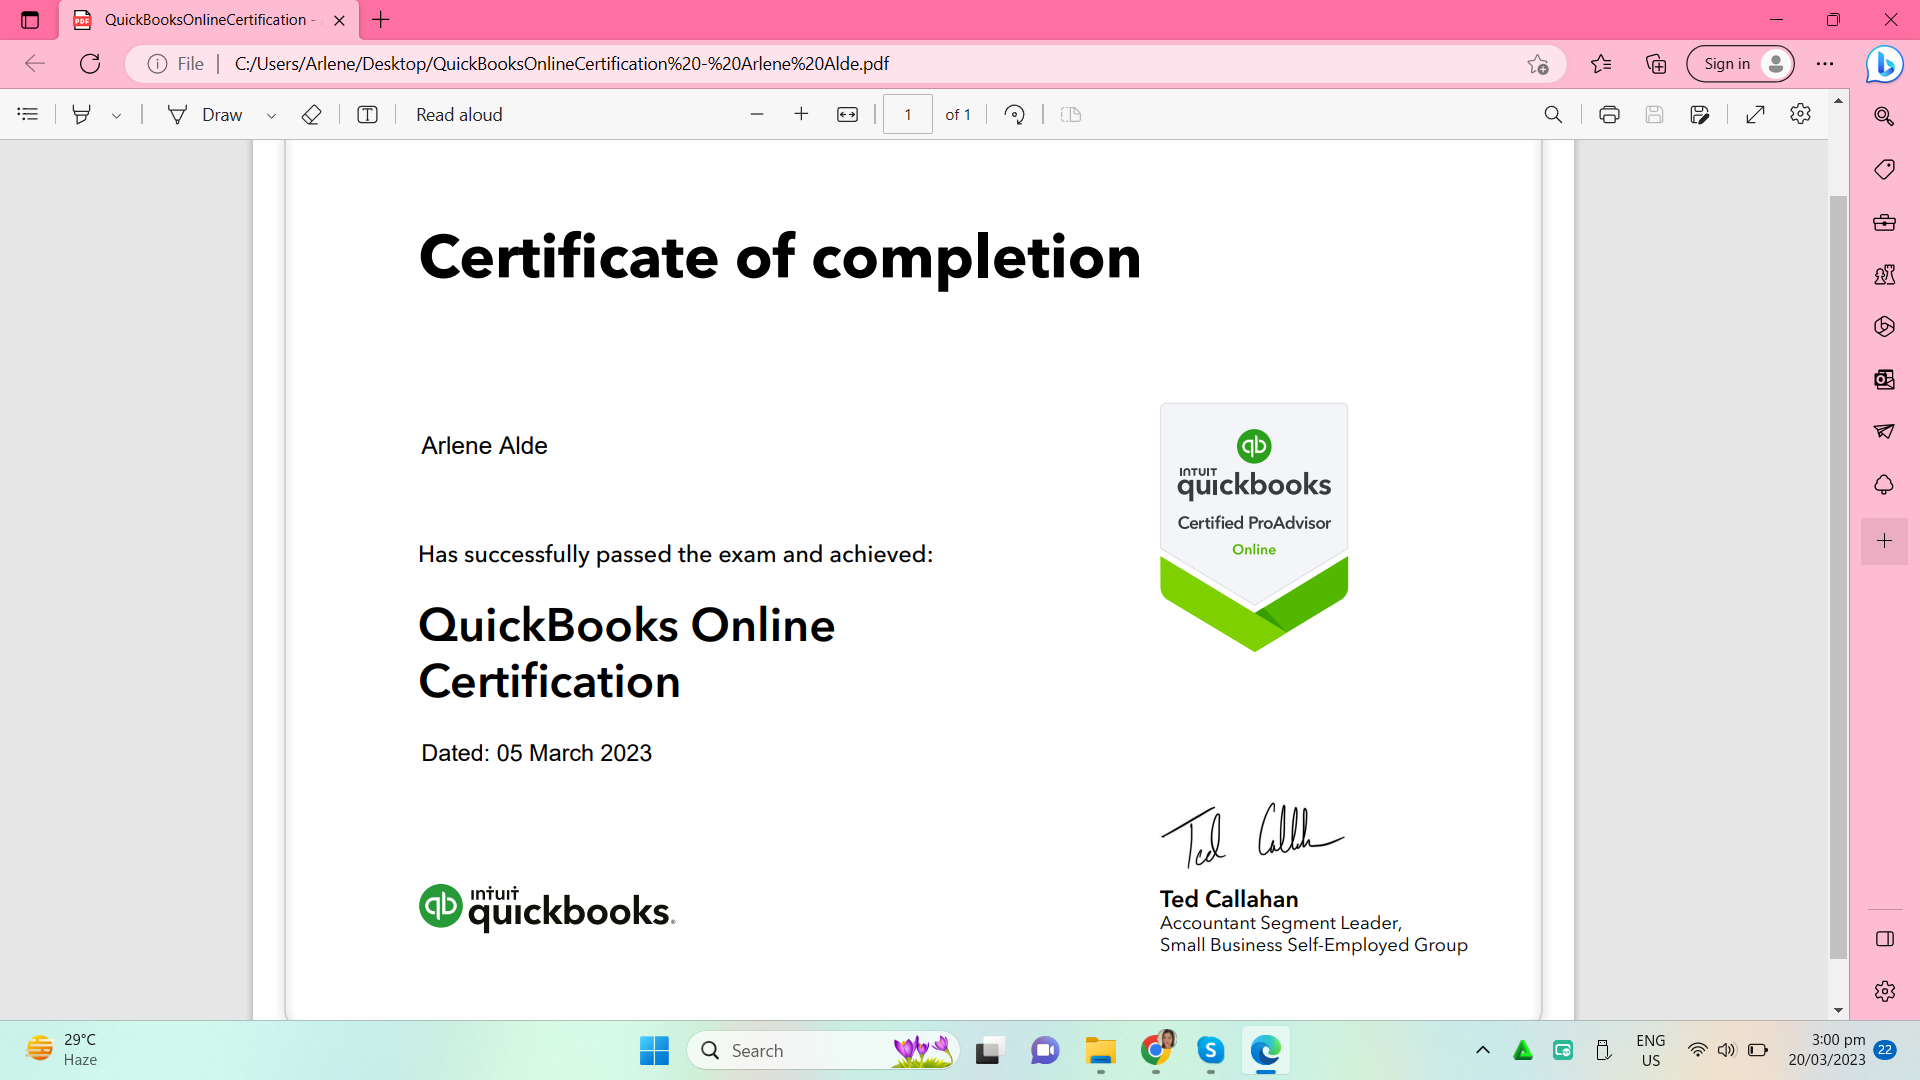The image size is (1920, 1080).
Task: Click the address bar file path
Action: (x=562, y=64)
